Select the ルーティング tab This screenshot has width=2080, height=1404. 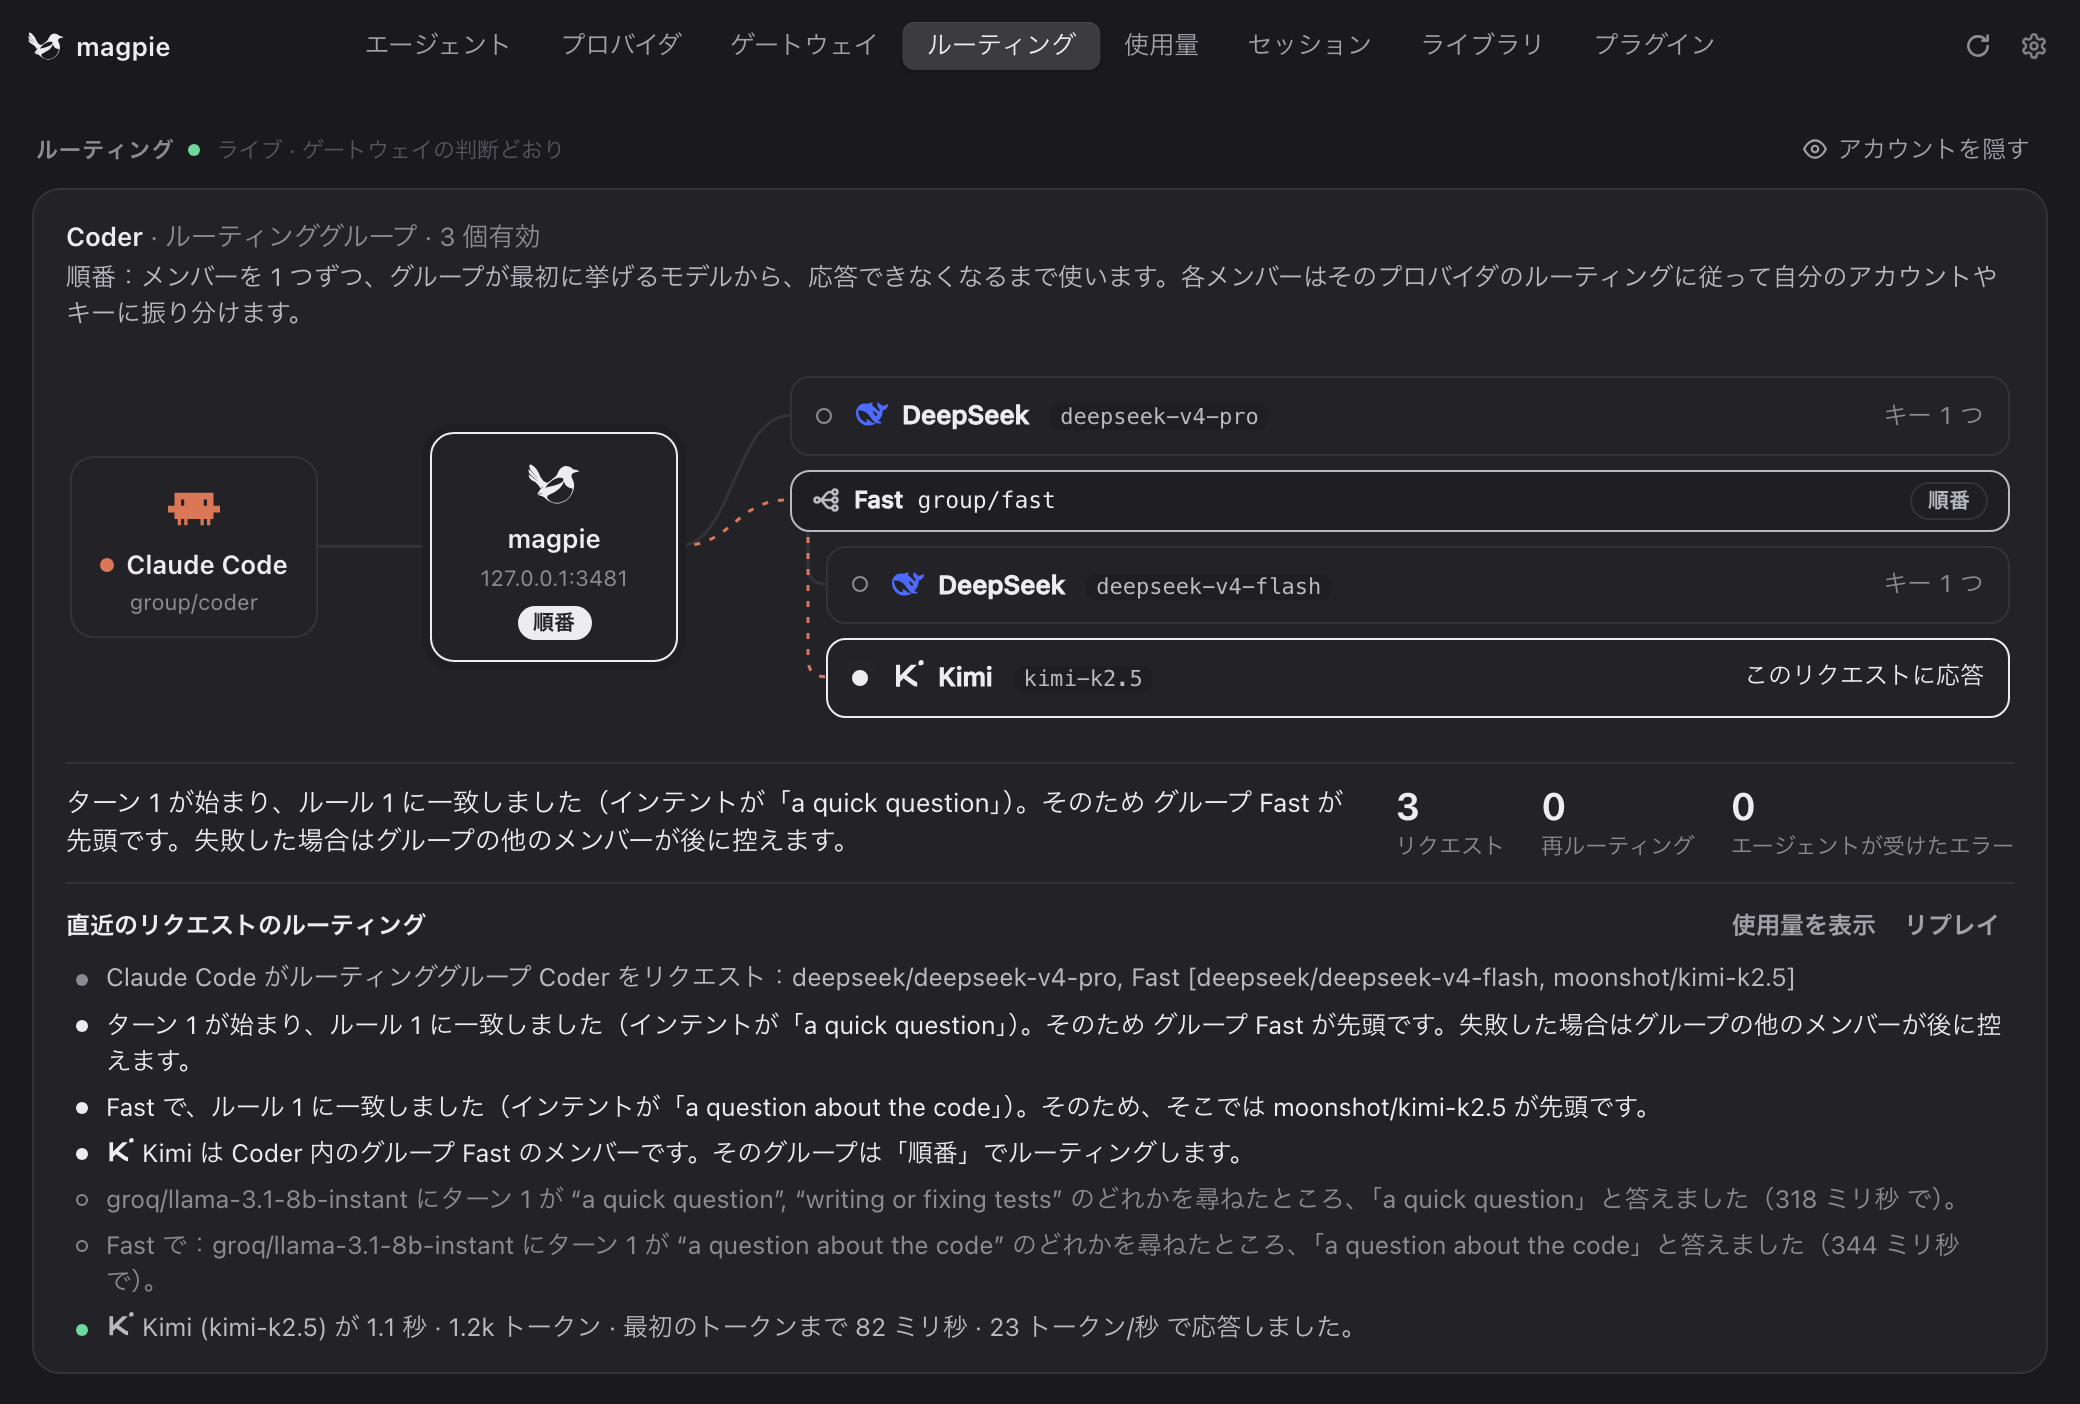1001,45
